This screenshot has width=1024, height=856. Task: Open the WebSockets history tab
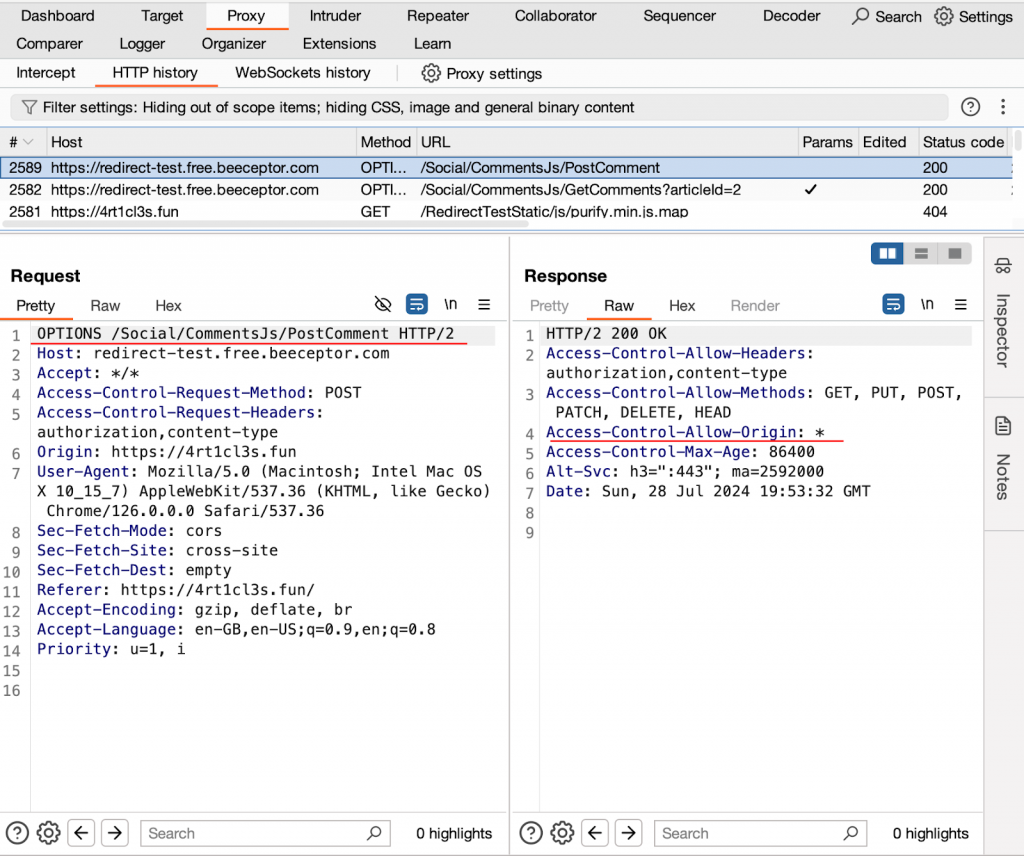pyautogui.click(x=302, y=73)
